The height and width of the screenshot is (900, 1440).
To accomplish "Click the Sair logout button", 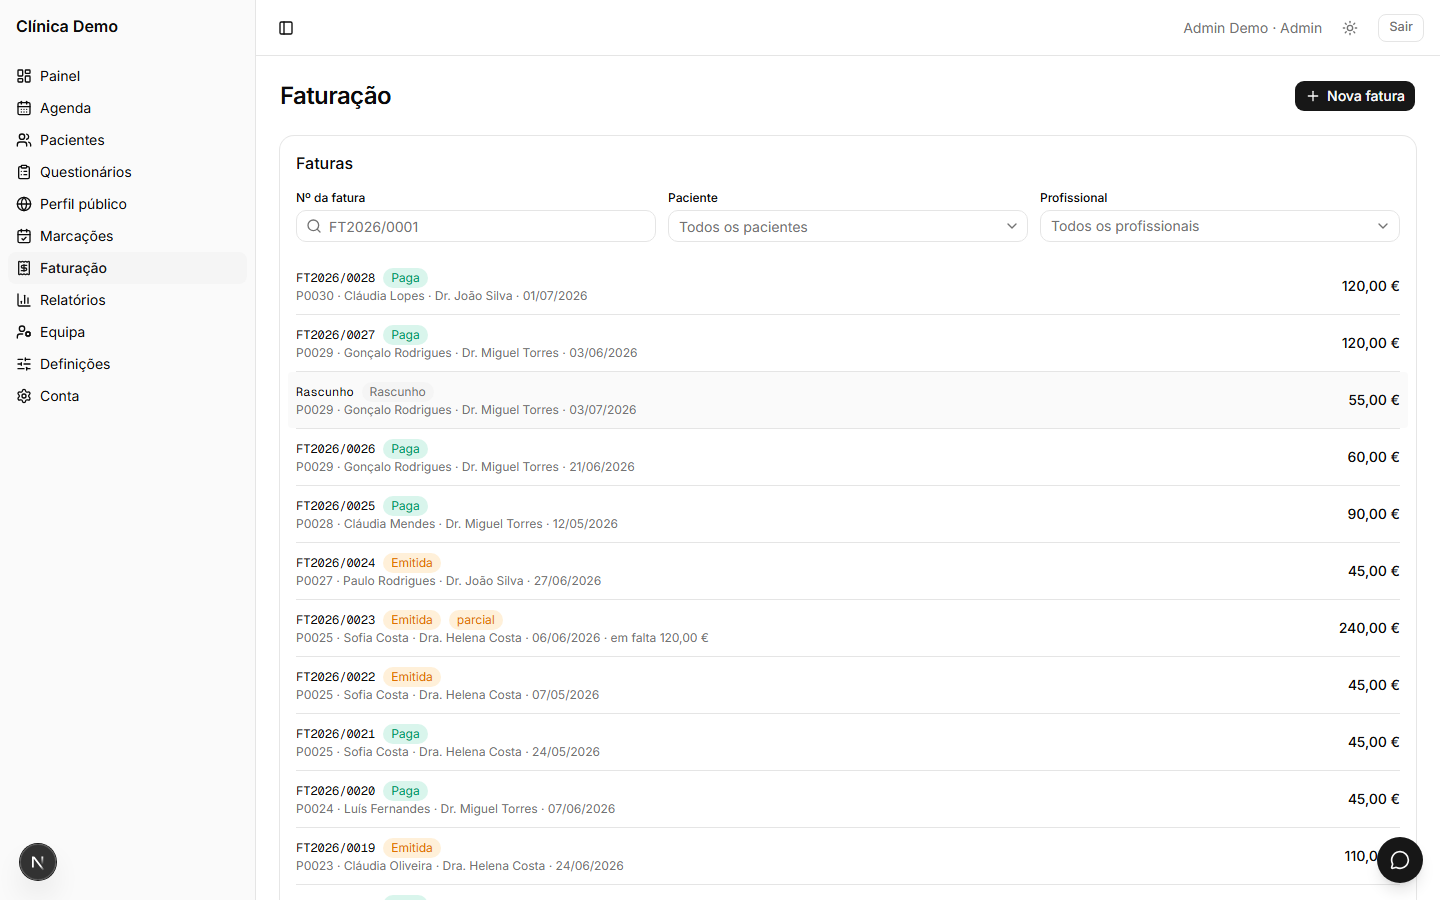I will [1401, 27].
